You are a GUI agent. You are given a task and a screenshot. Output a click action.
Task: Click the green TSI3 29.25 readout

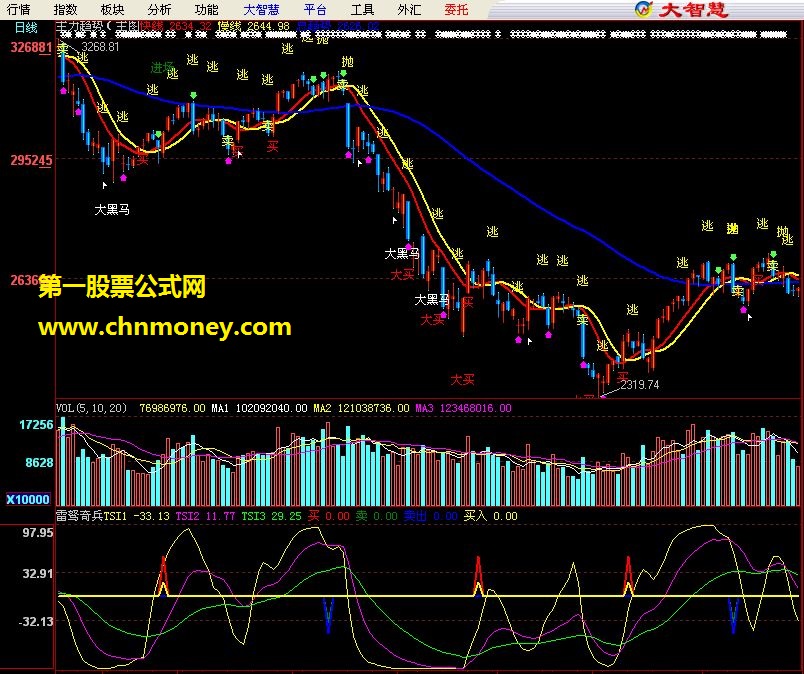271,516
